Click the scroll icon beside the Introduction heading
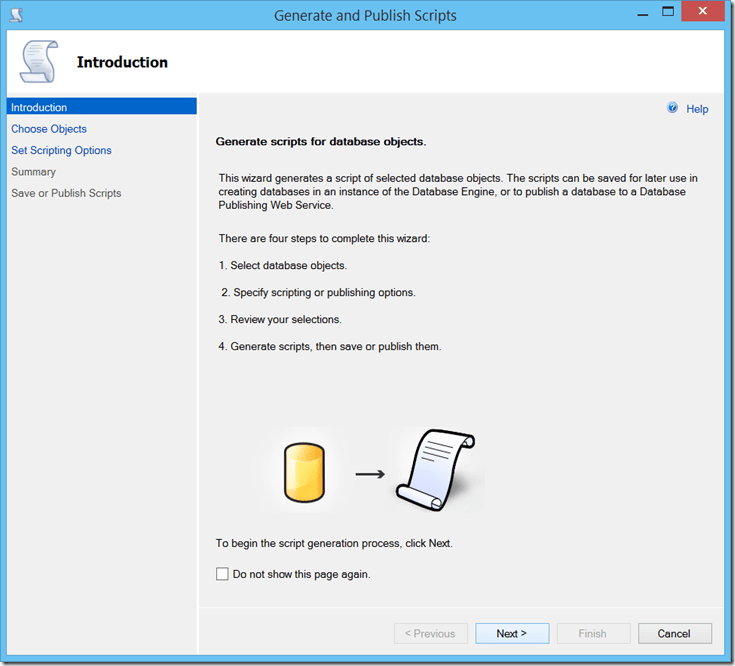735x666 pixels. pyautogui.click(x=39, y=62)
